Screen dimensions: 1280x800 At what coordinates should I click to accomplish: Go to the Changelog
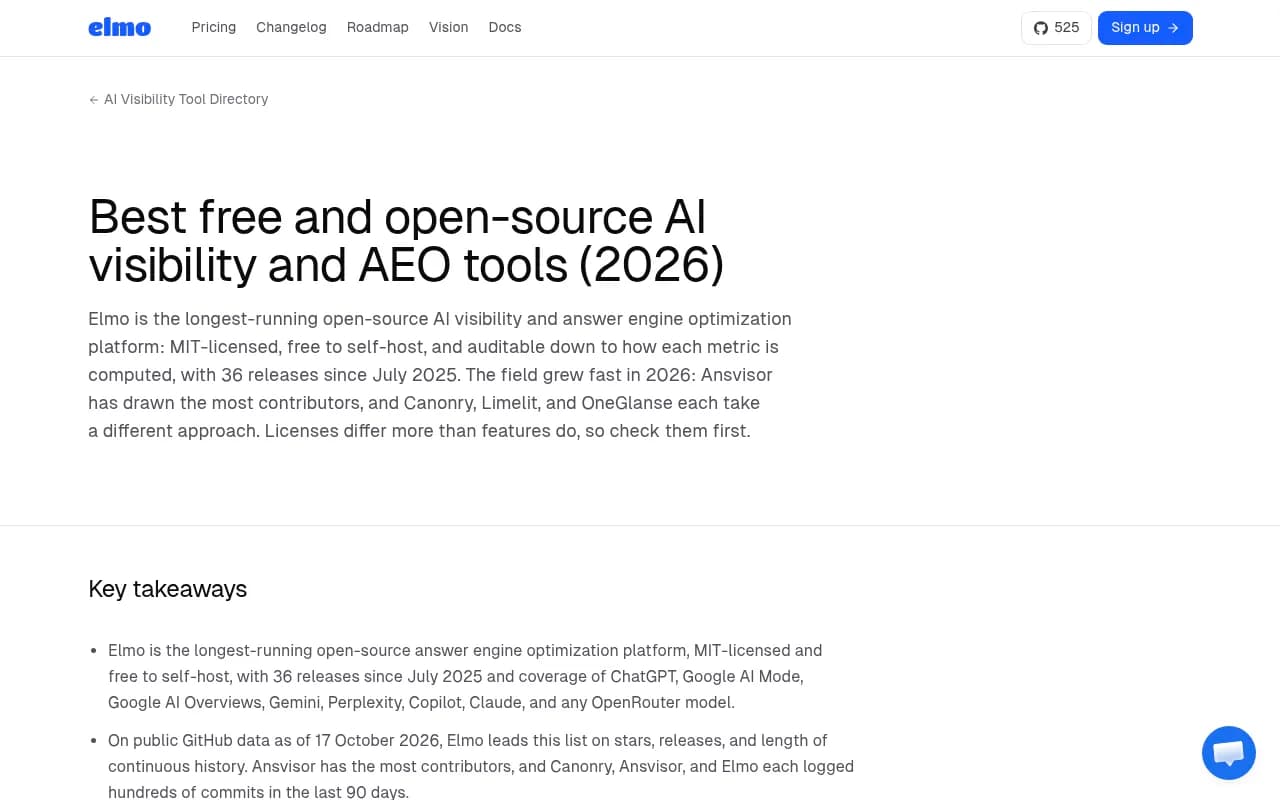(291, 28)
